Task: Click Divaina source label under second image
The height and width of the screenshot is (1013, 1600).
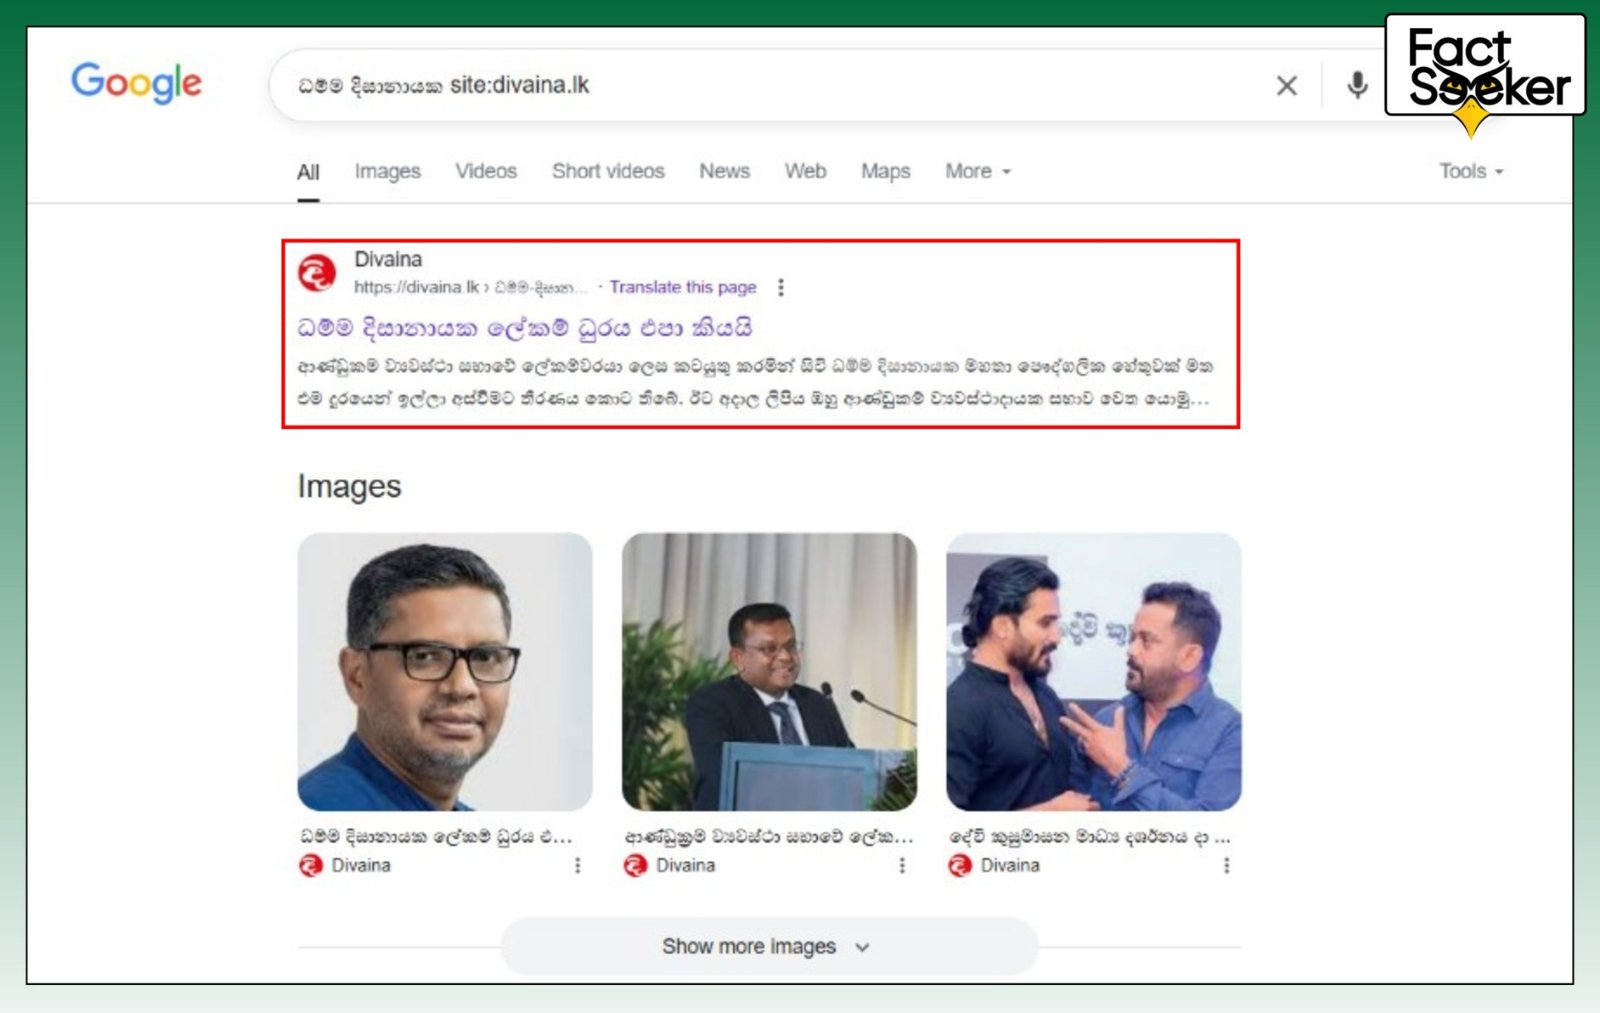Action: point(685,865)
